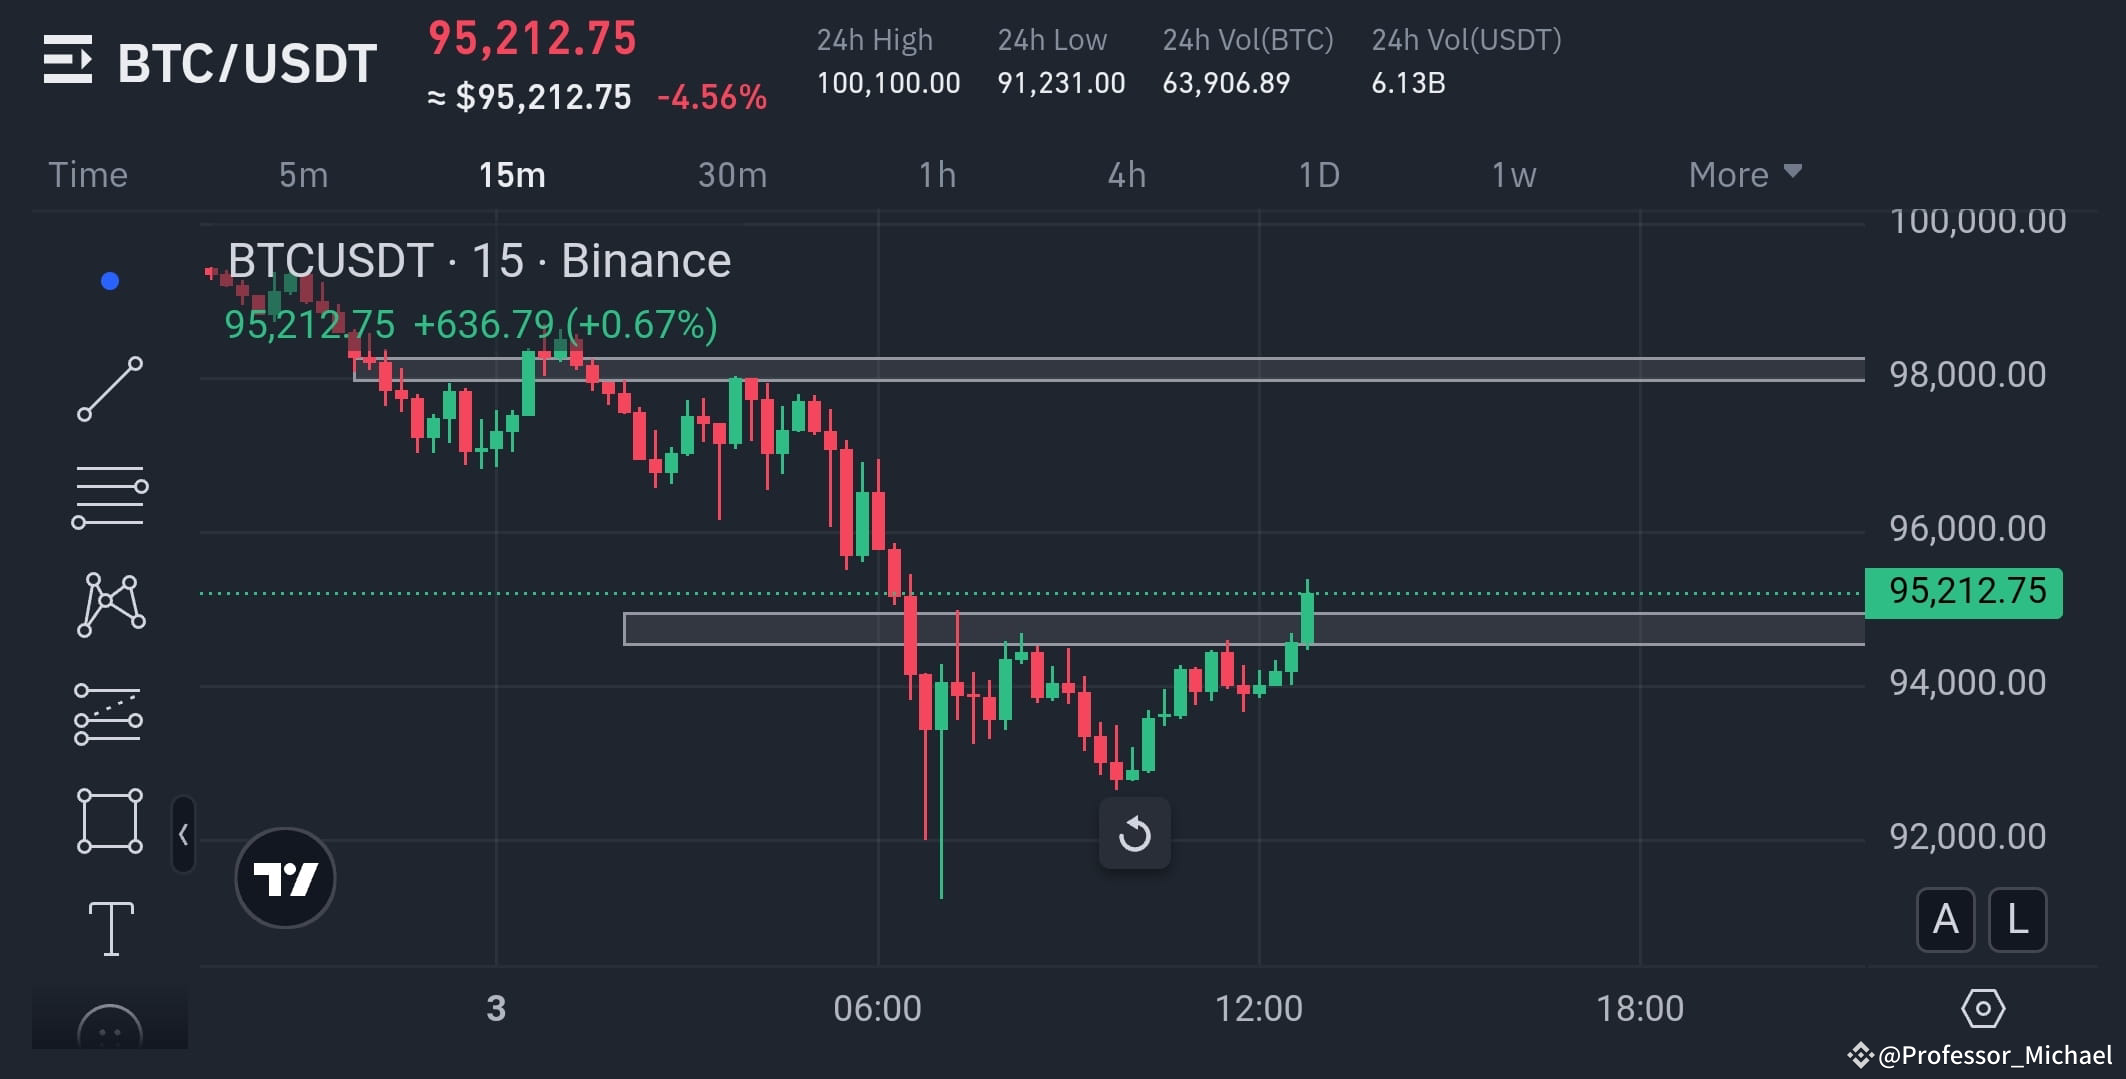
Task: Toggle auto scale with the A button
Action: 1945,920
